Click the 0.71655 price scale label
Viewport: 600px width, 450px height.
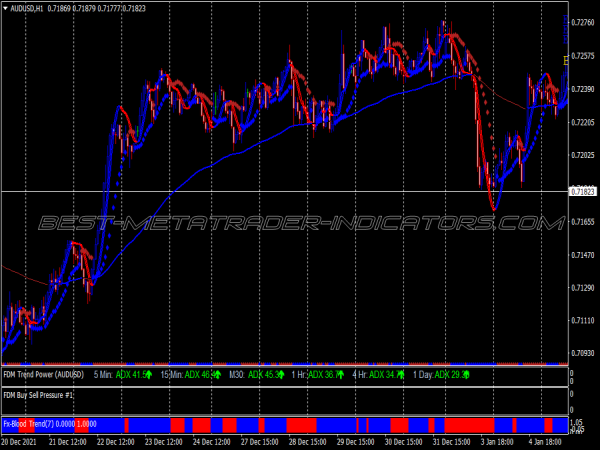(x=583, y=222)
